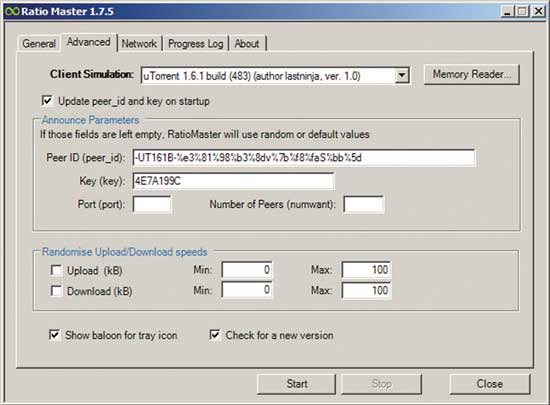Click the Close button at the bottom

[x=490, y=384]
